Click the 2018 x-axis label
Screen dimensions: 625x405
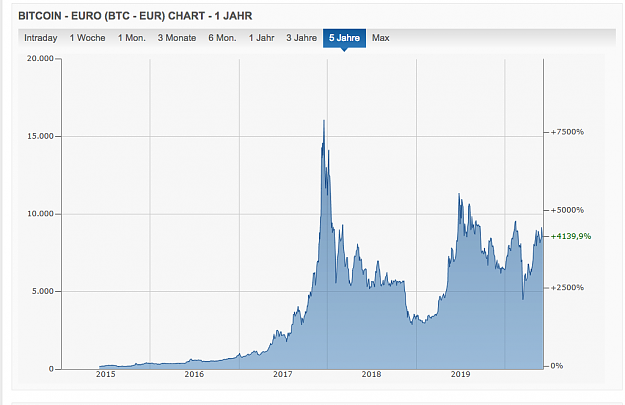click(x=371, y=374)
